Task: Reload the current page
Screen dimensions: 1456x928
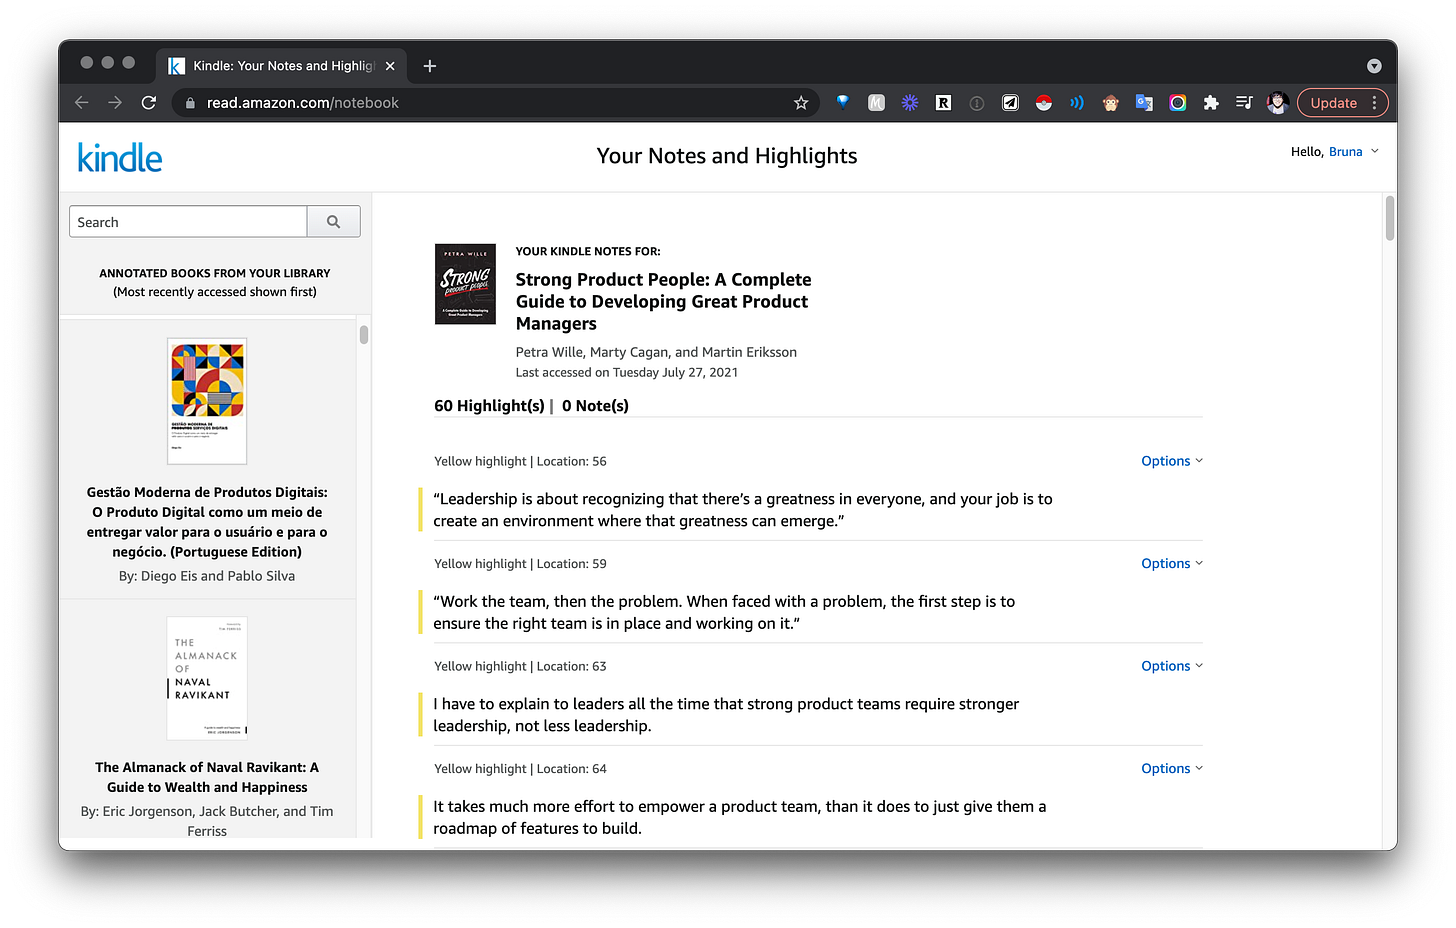Action: point(149,103)
